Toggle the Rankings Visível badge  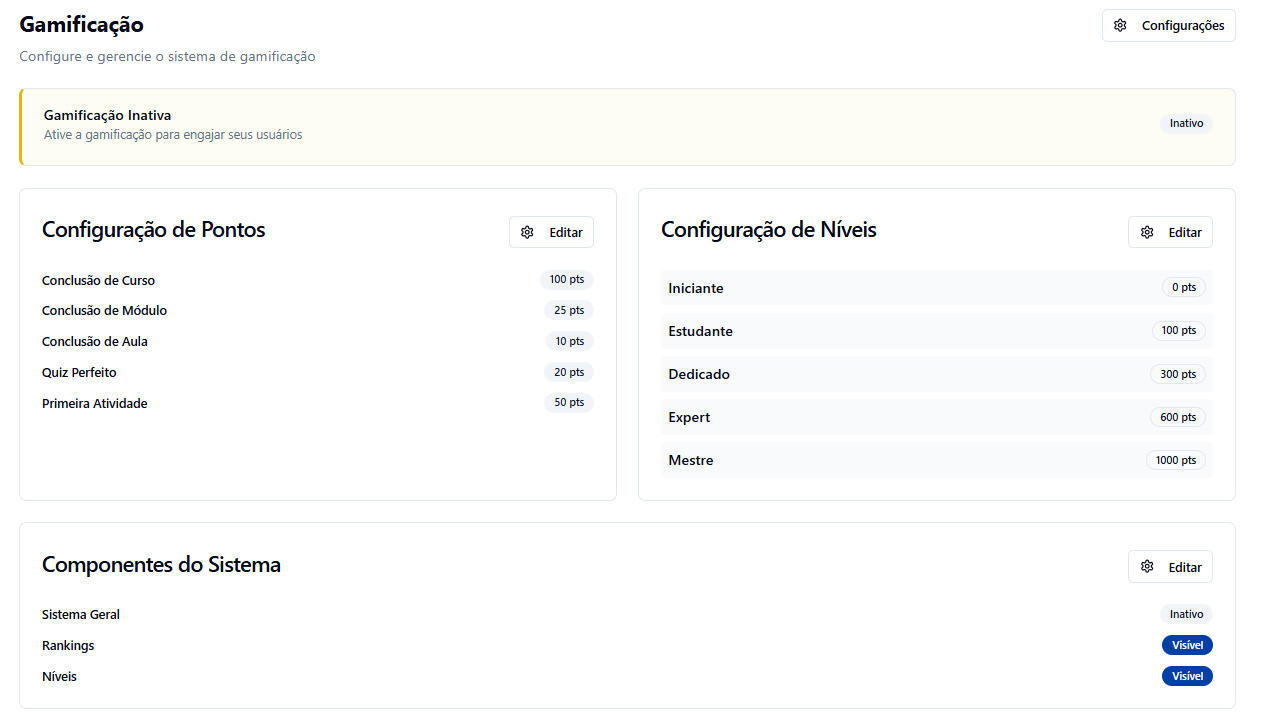(1187, 645)
